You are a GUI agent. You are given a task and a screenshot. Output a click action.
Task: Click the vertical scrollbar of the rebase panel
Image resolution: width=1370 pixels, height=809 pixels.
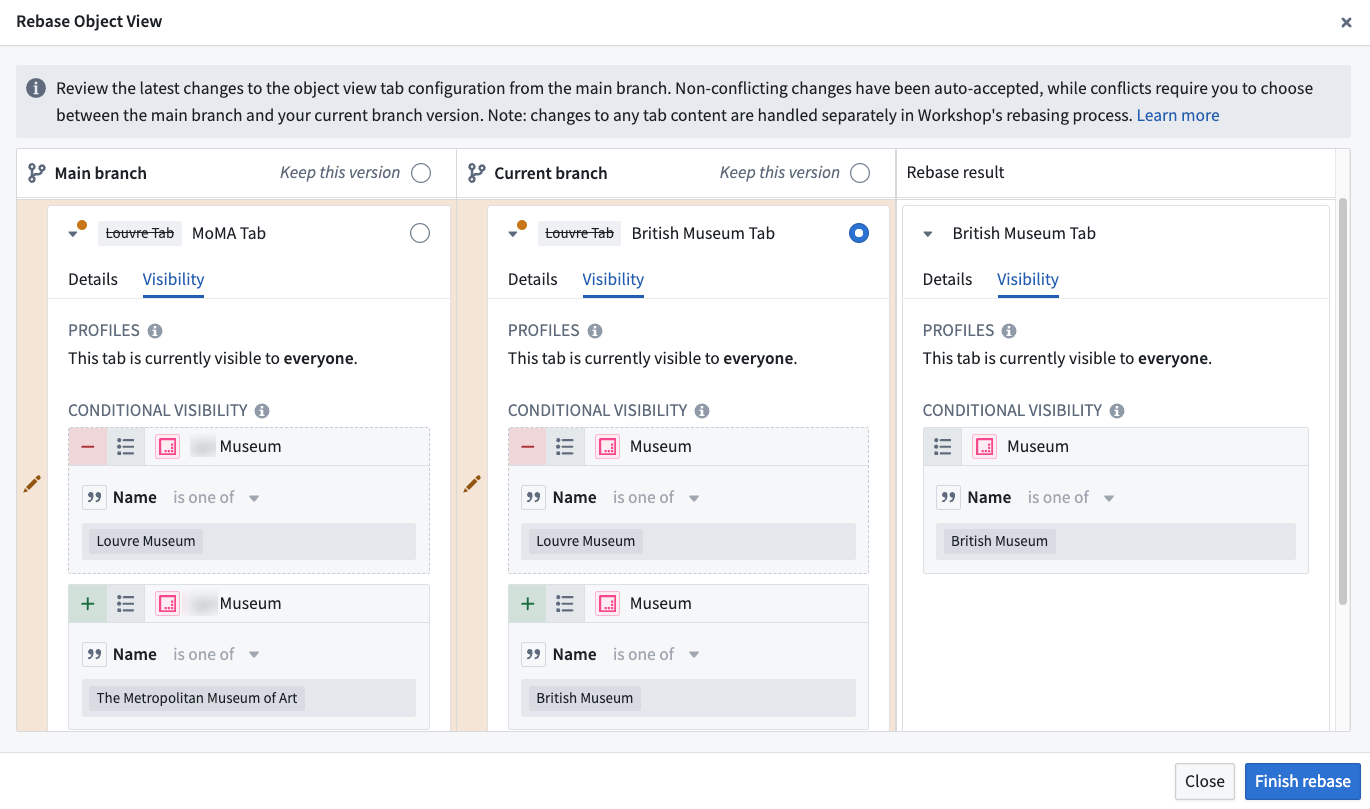1343,400
